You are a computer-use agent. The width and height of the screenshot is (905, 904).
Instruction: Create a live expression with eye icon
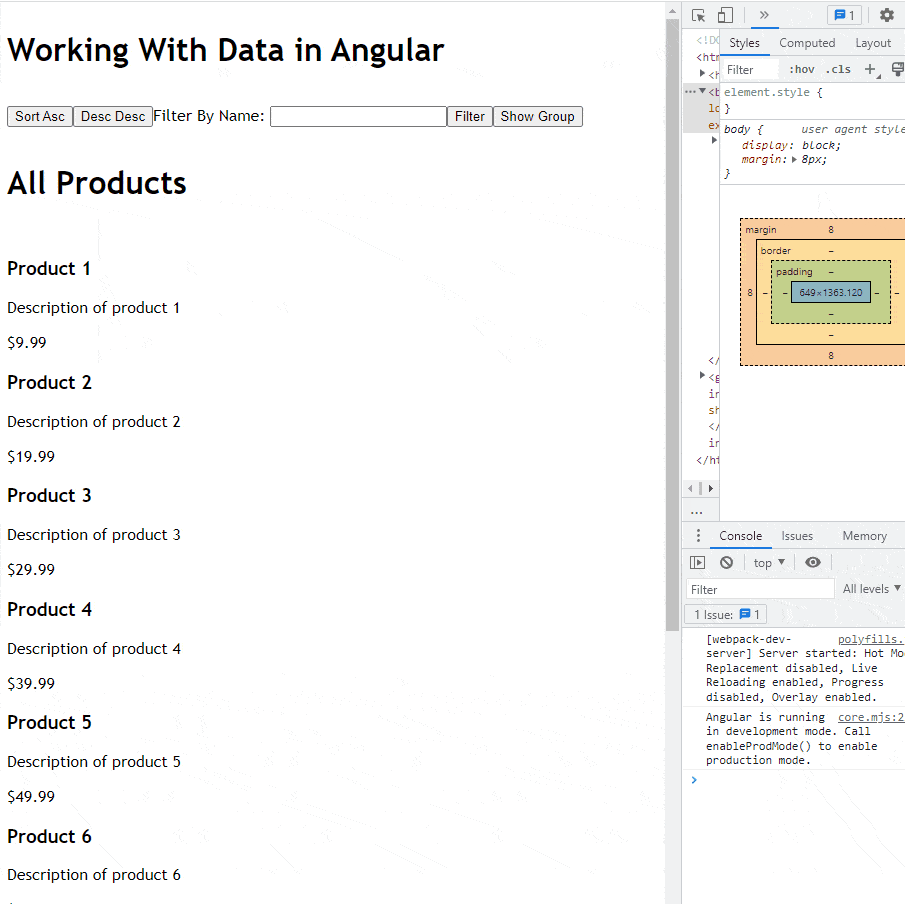(813, 562)
